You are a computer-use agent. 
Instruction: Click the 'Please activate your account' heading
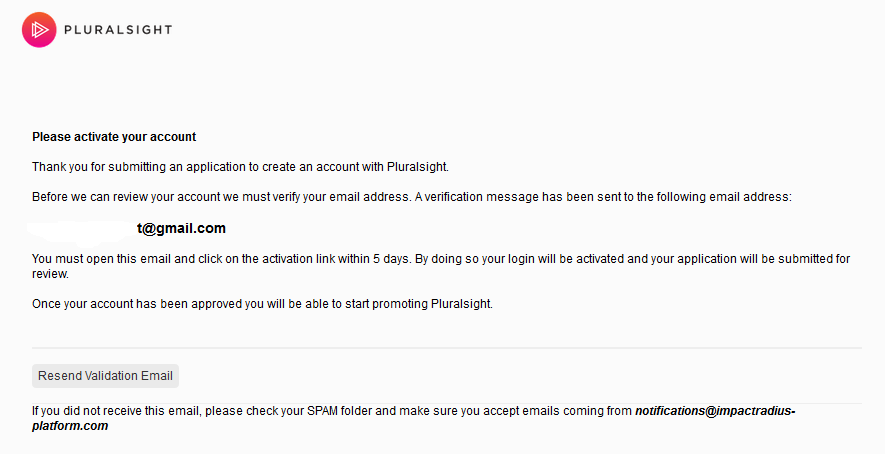point(114,137)
